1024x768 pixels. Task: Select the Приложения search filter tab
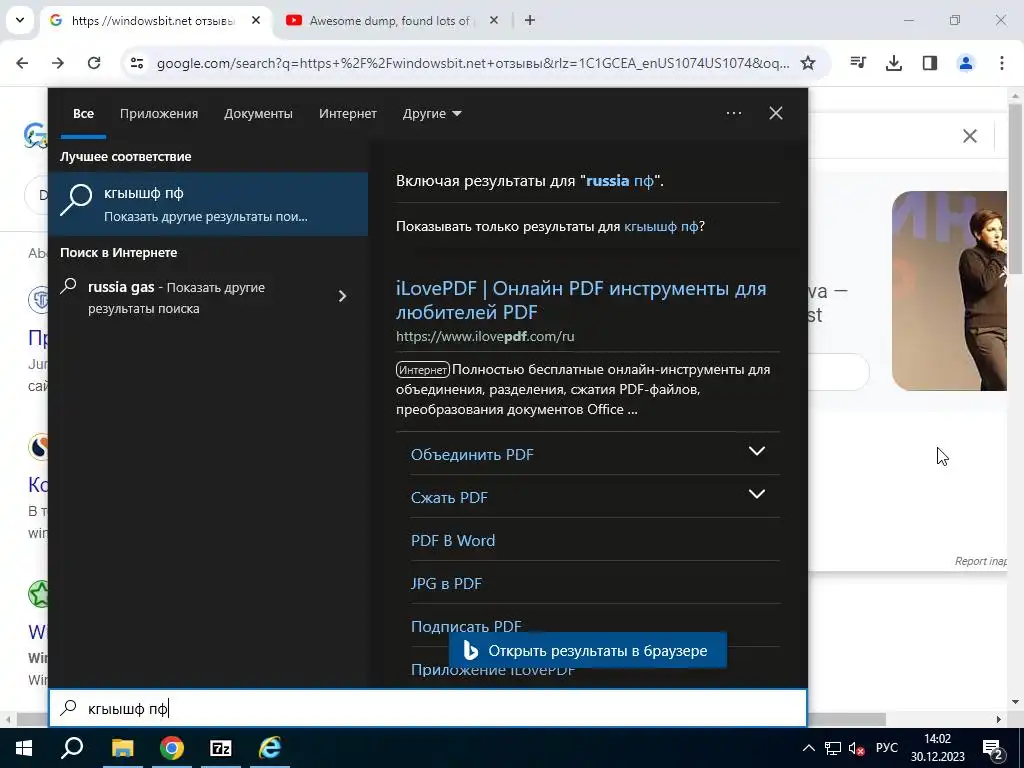(159, 114)
